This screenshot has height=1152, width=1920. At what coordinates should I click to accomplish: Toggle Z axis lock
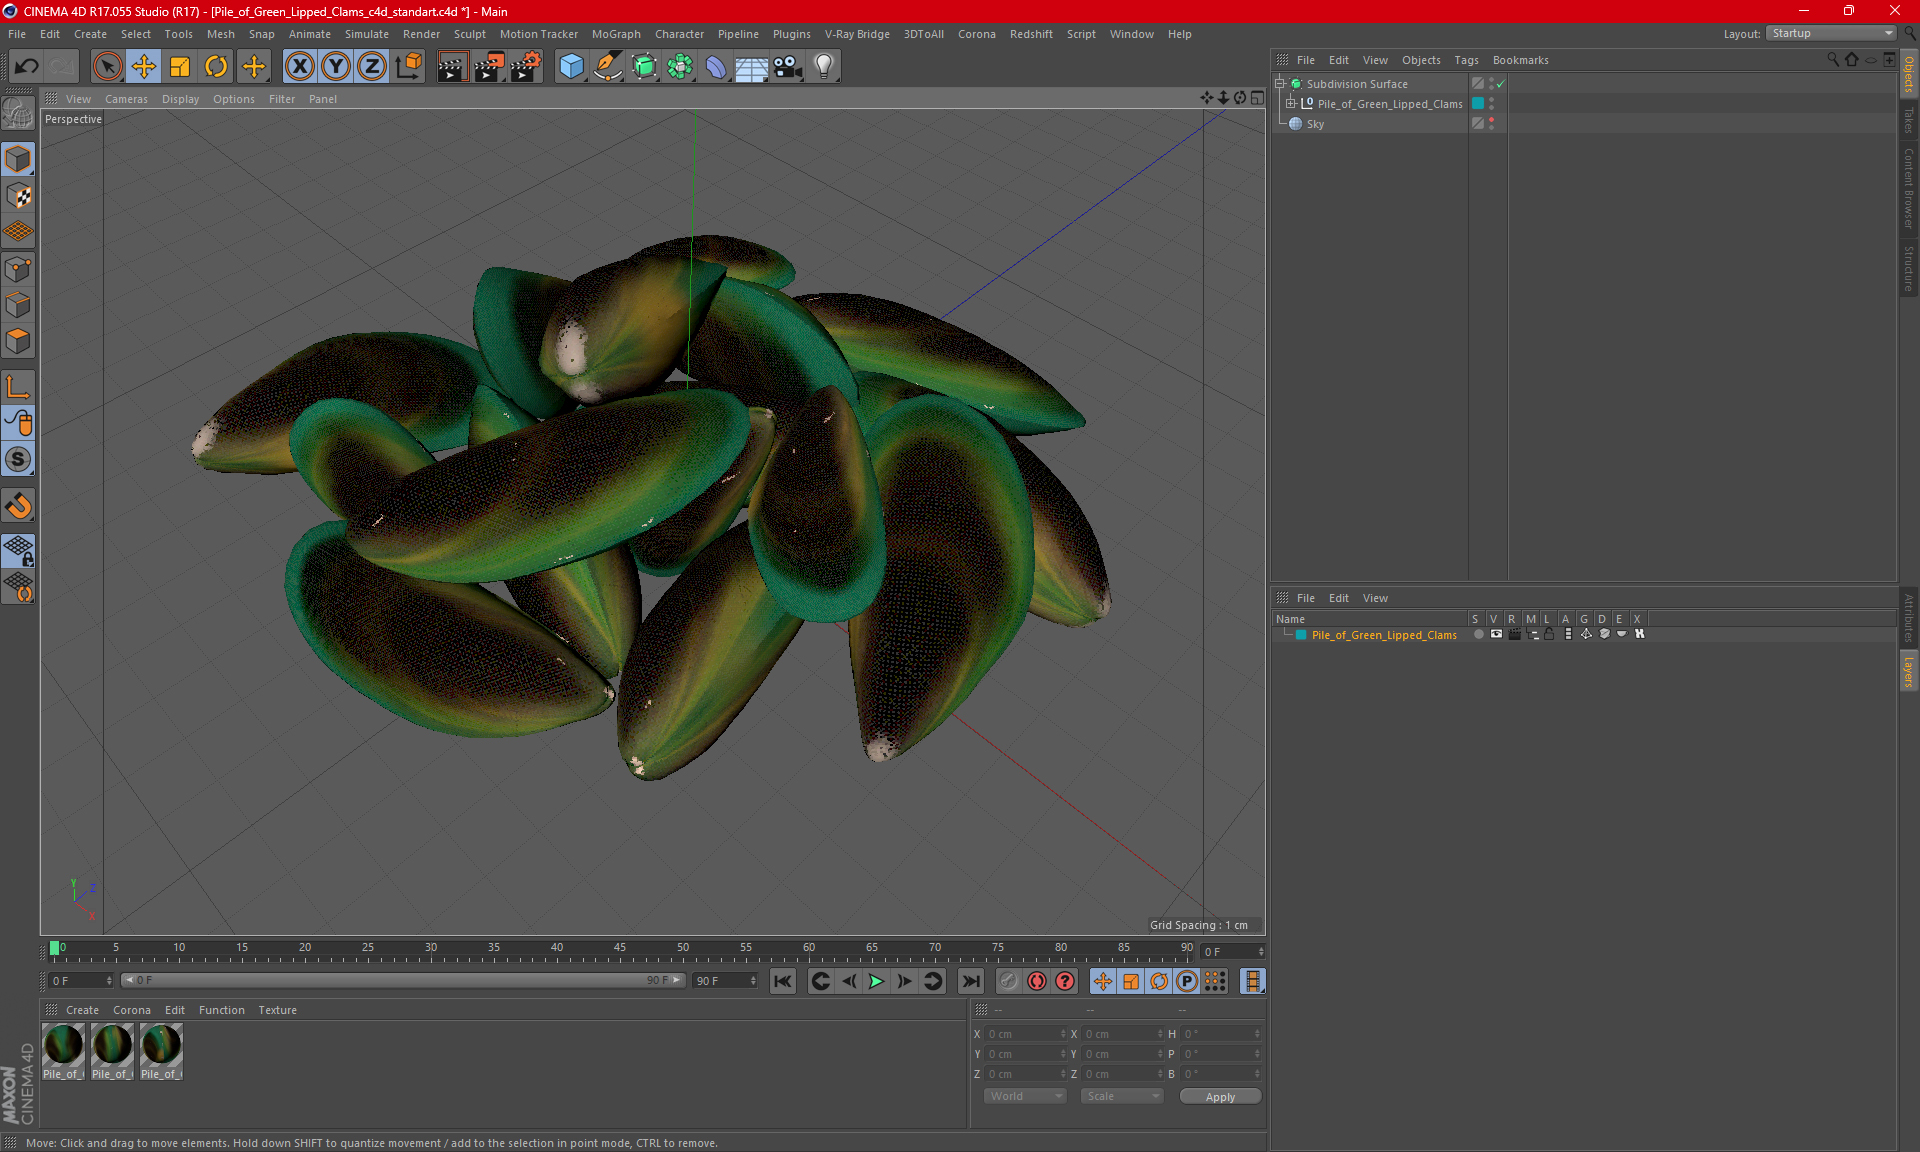point(371,67)
